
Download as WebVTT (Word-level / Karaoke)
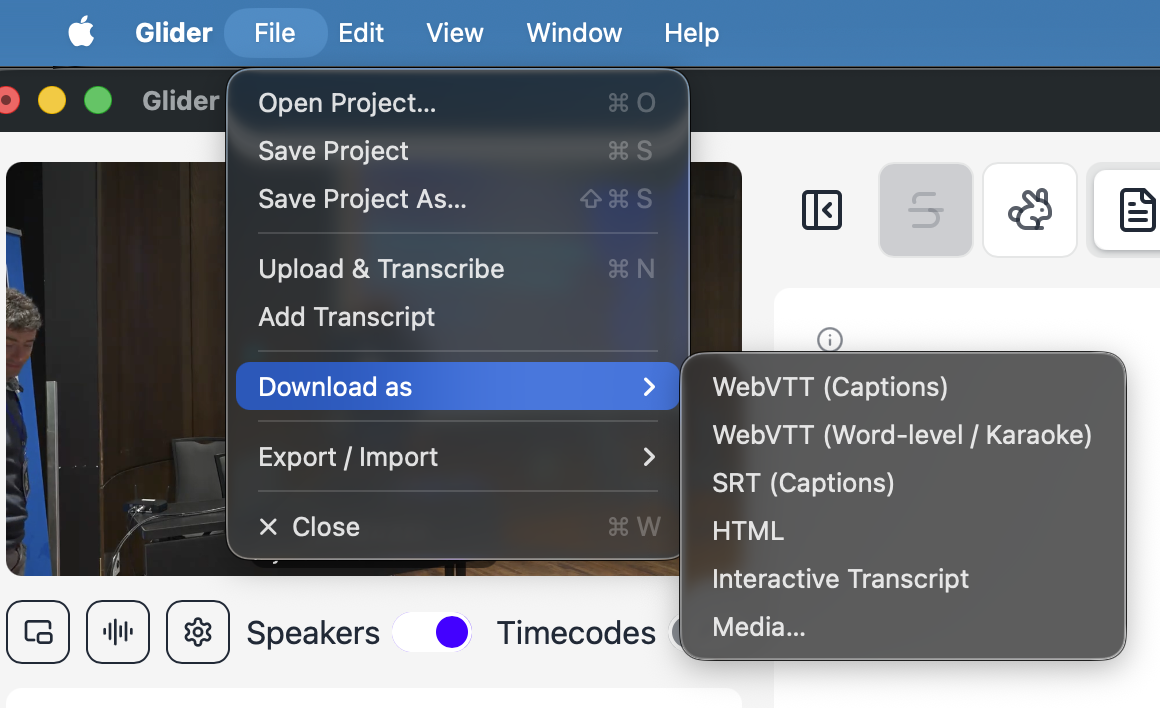coord(903,435)
